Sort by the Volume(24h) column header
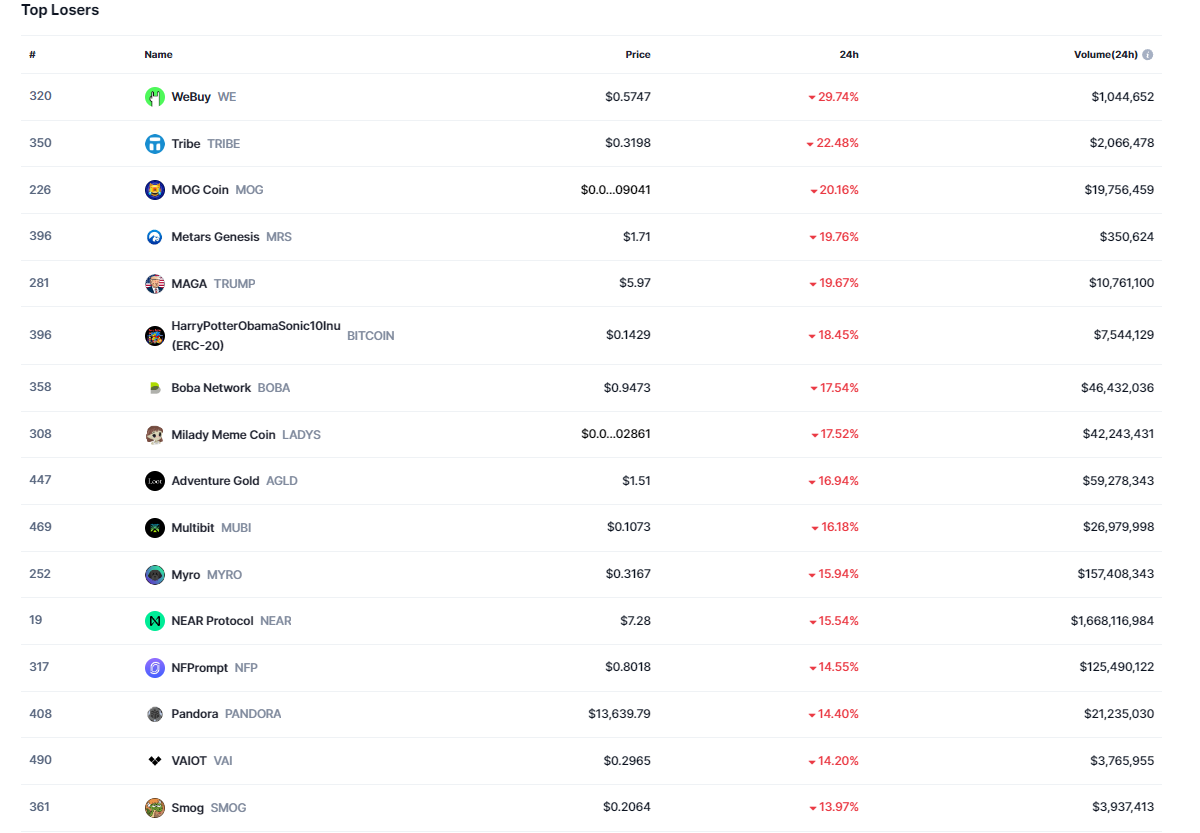The height and width of the screenshot is (833, 1200). [x=1105, y=55]
